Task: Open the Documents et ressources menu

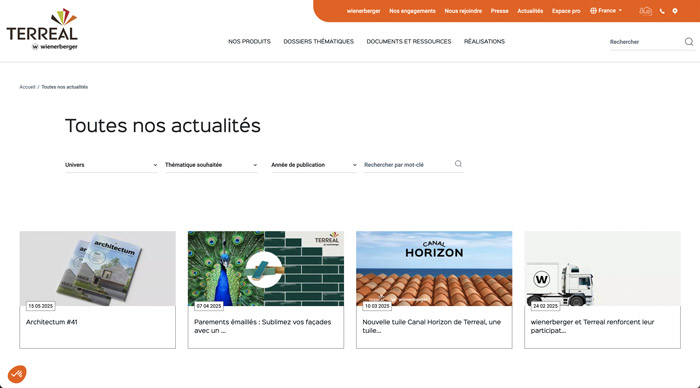Action: pyautogui.click(x=409, y=42)
